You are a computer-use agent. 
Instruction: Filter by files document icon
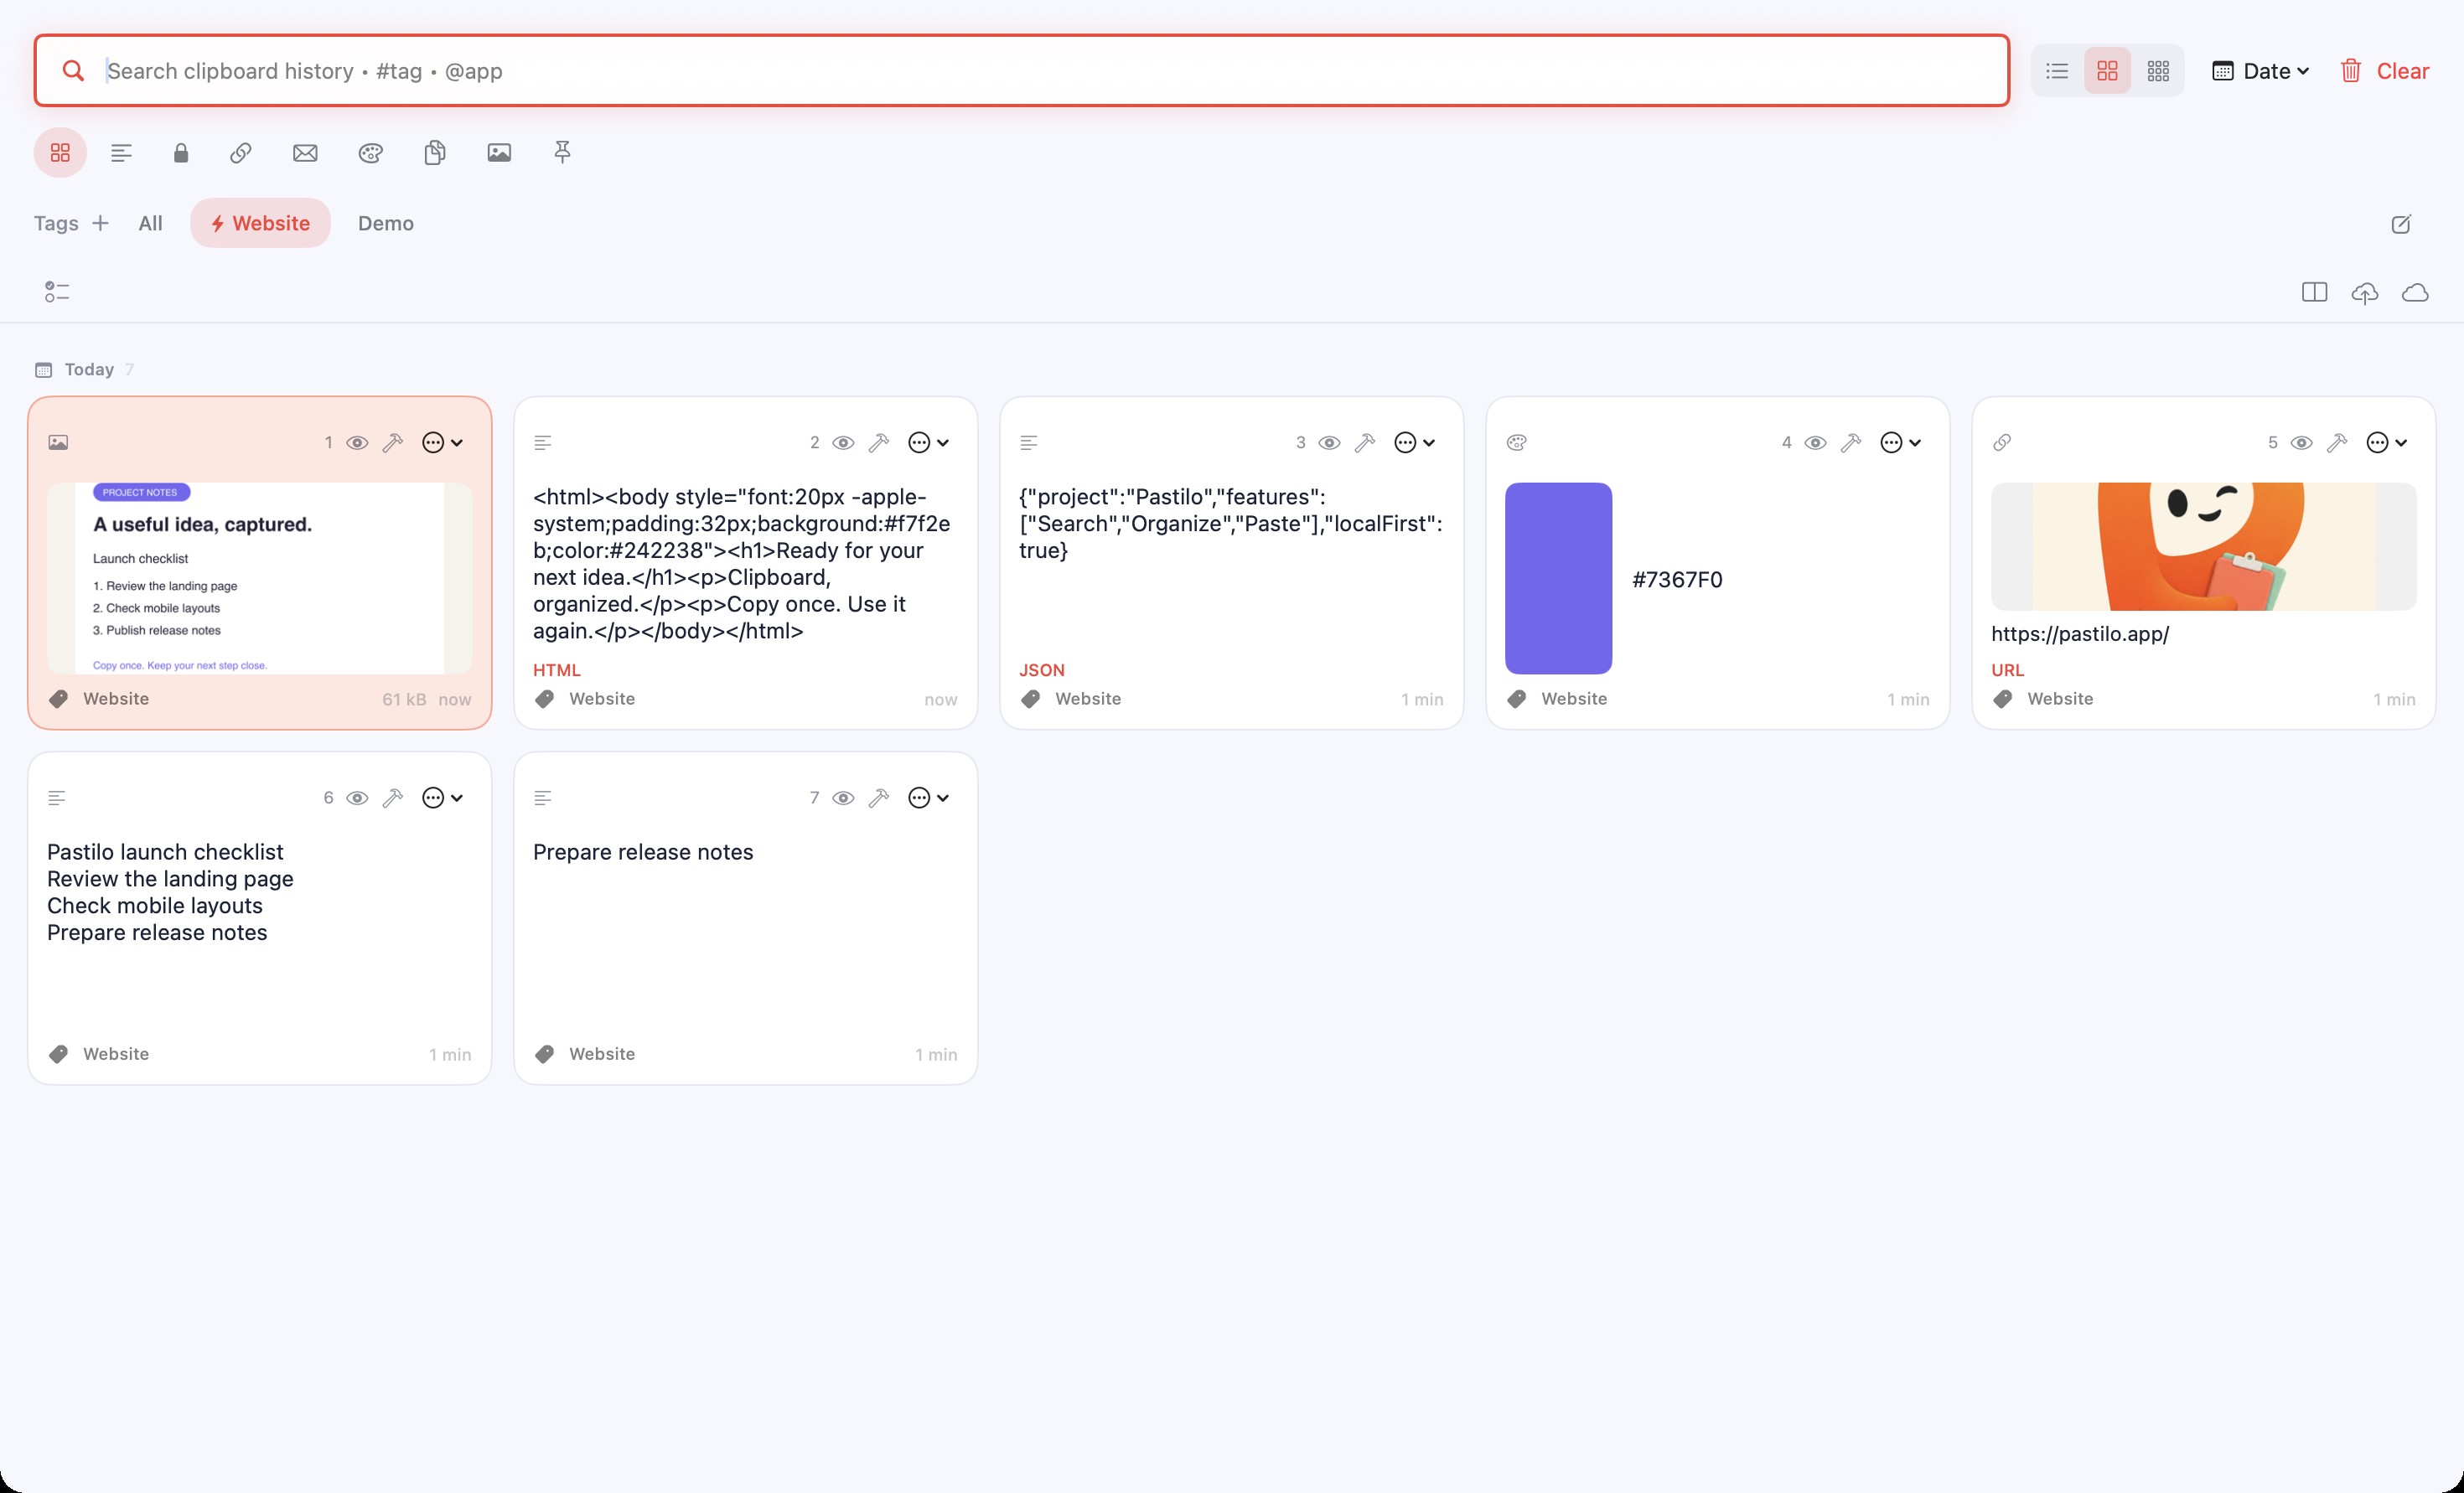coord(435,152)
